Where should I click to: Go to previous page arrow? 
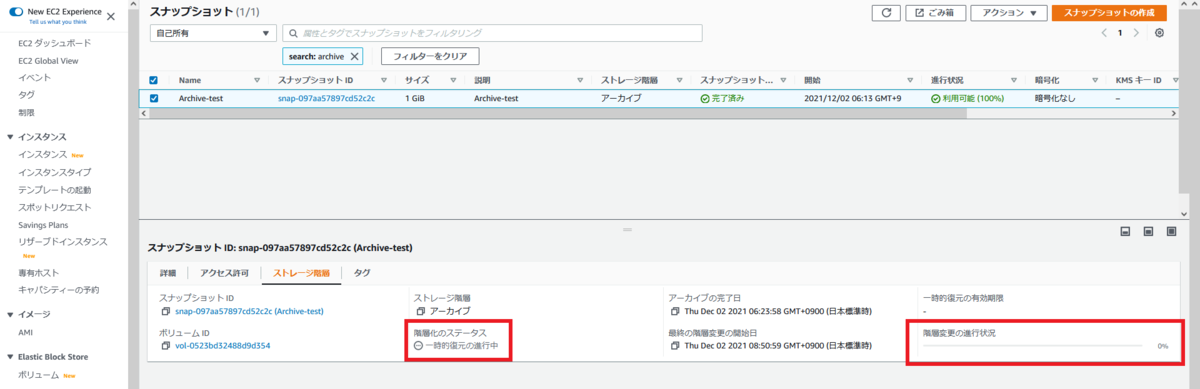1104,33
